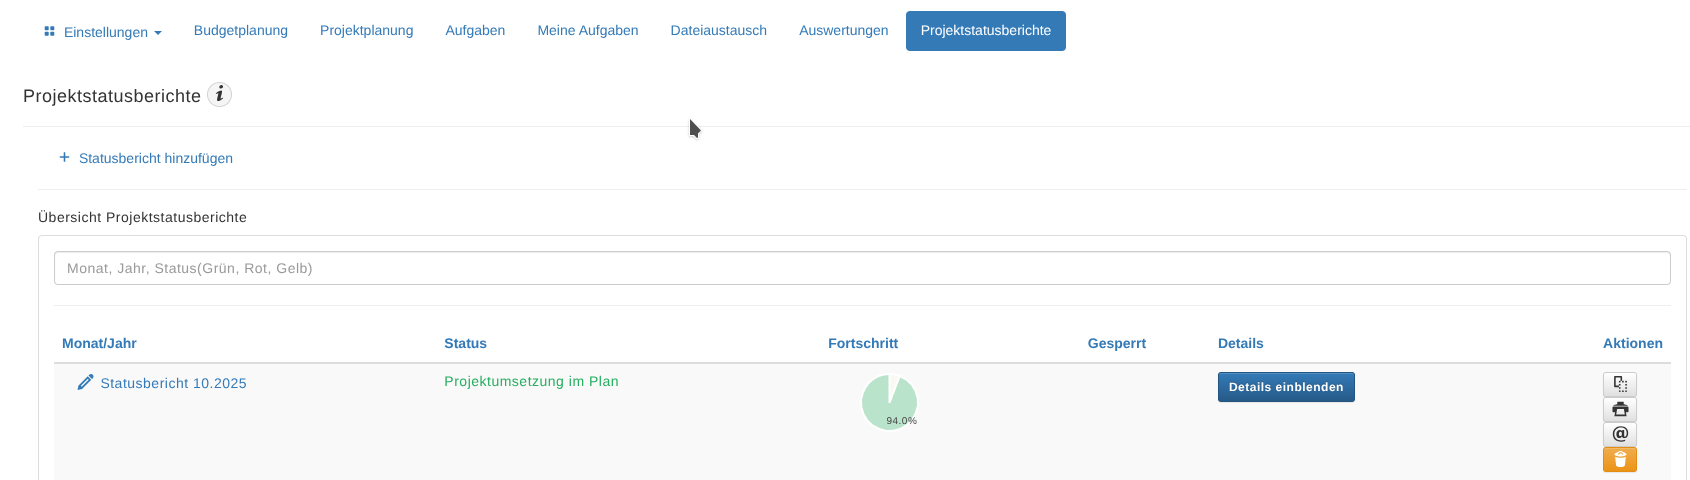This screenshot has width=1690, height=480.
Task: Switch to the Projektplanung tab
Action: click(366, 31)
